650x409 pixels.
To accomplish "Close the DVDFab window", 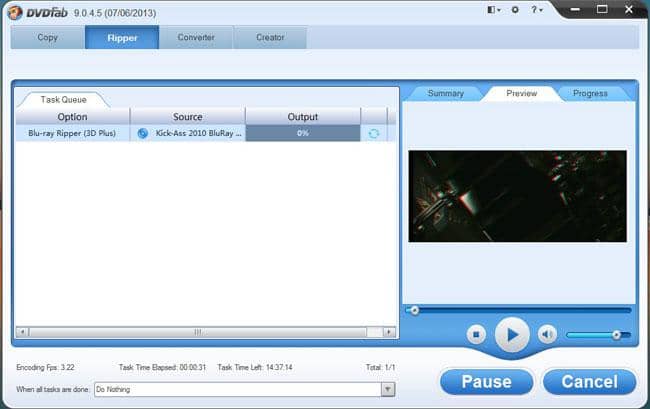I will coord(629,9).
